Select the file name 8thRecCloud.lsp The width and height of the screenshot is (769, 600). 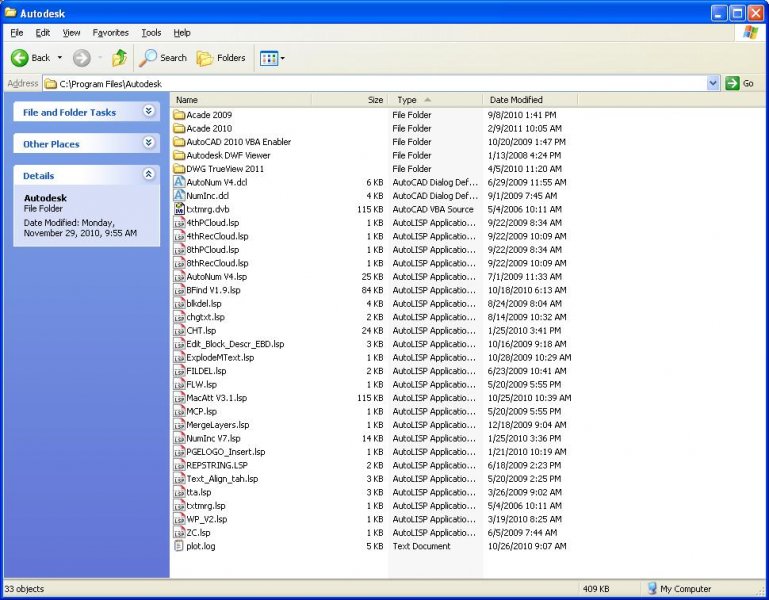(x=217, y=263)
